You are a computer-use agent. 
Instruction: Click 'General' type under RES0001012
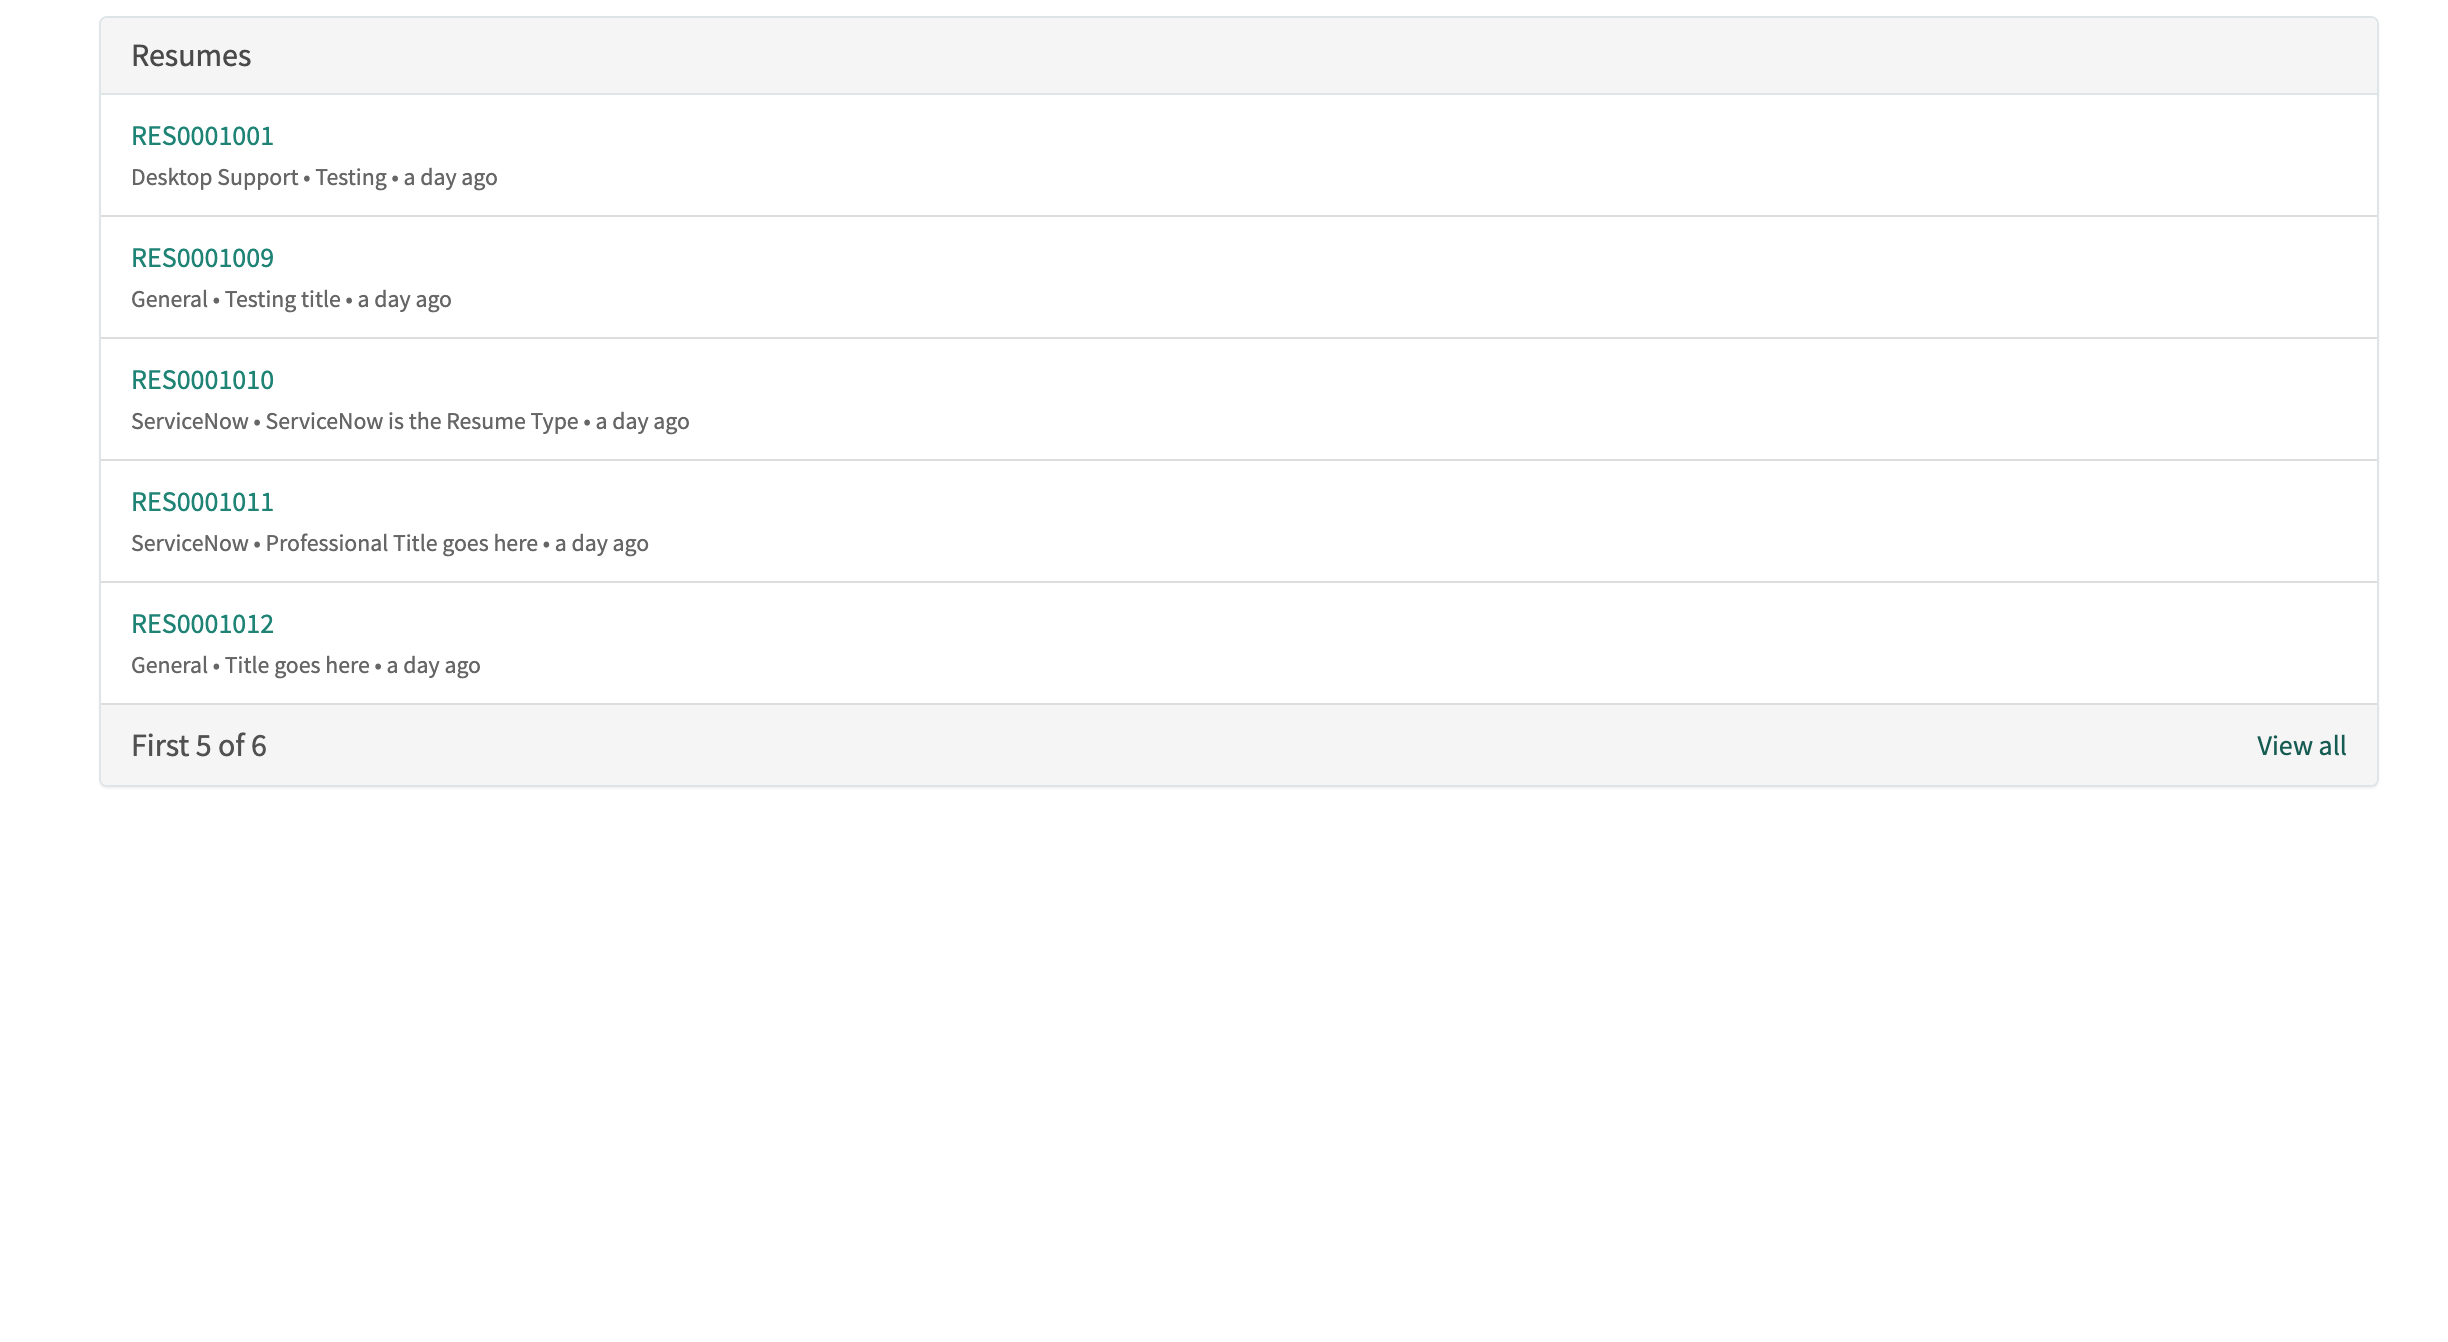[169, 665]
